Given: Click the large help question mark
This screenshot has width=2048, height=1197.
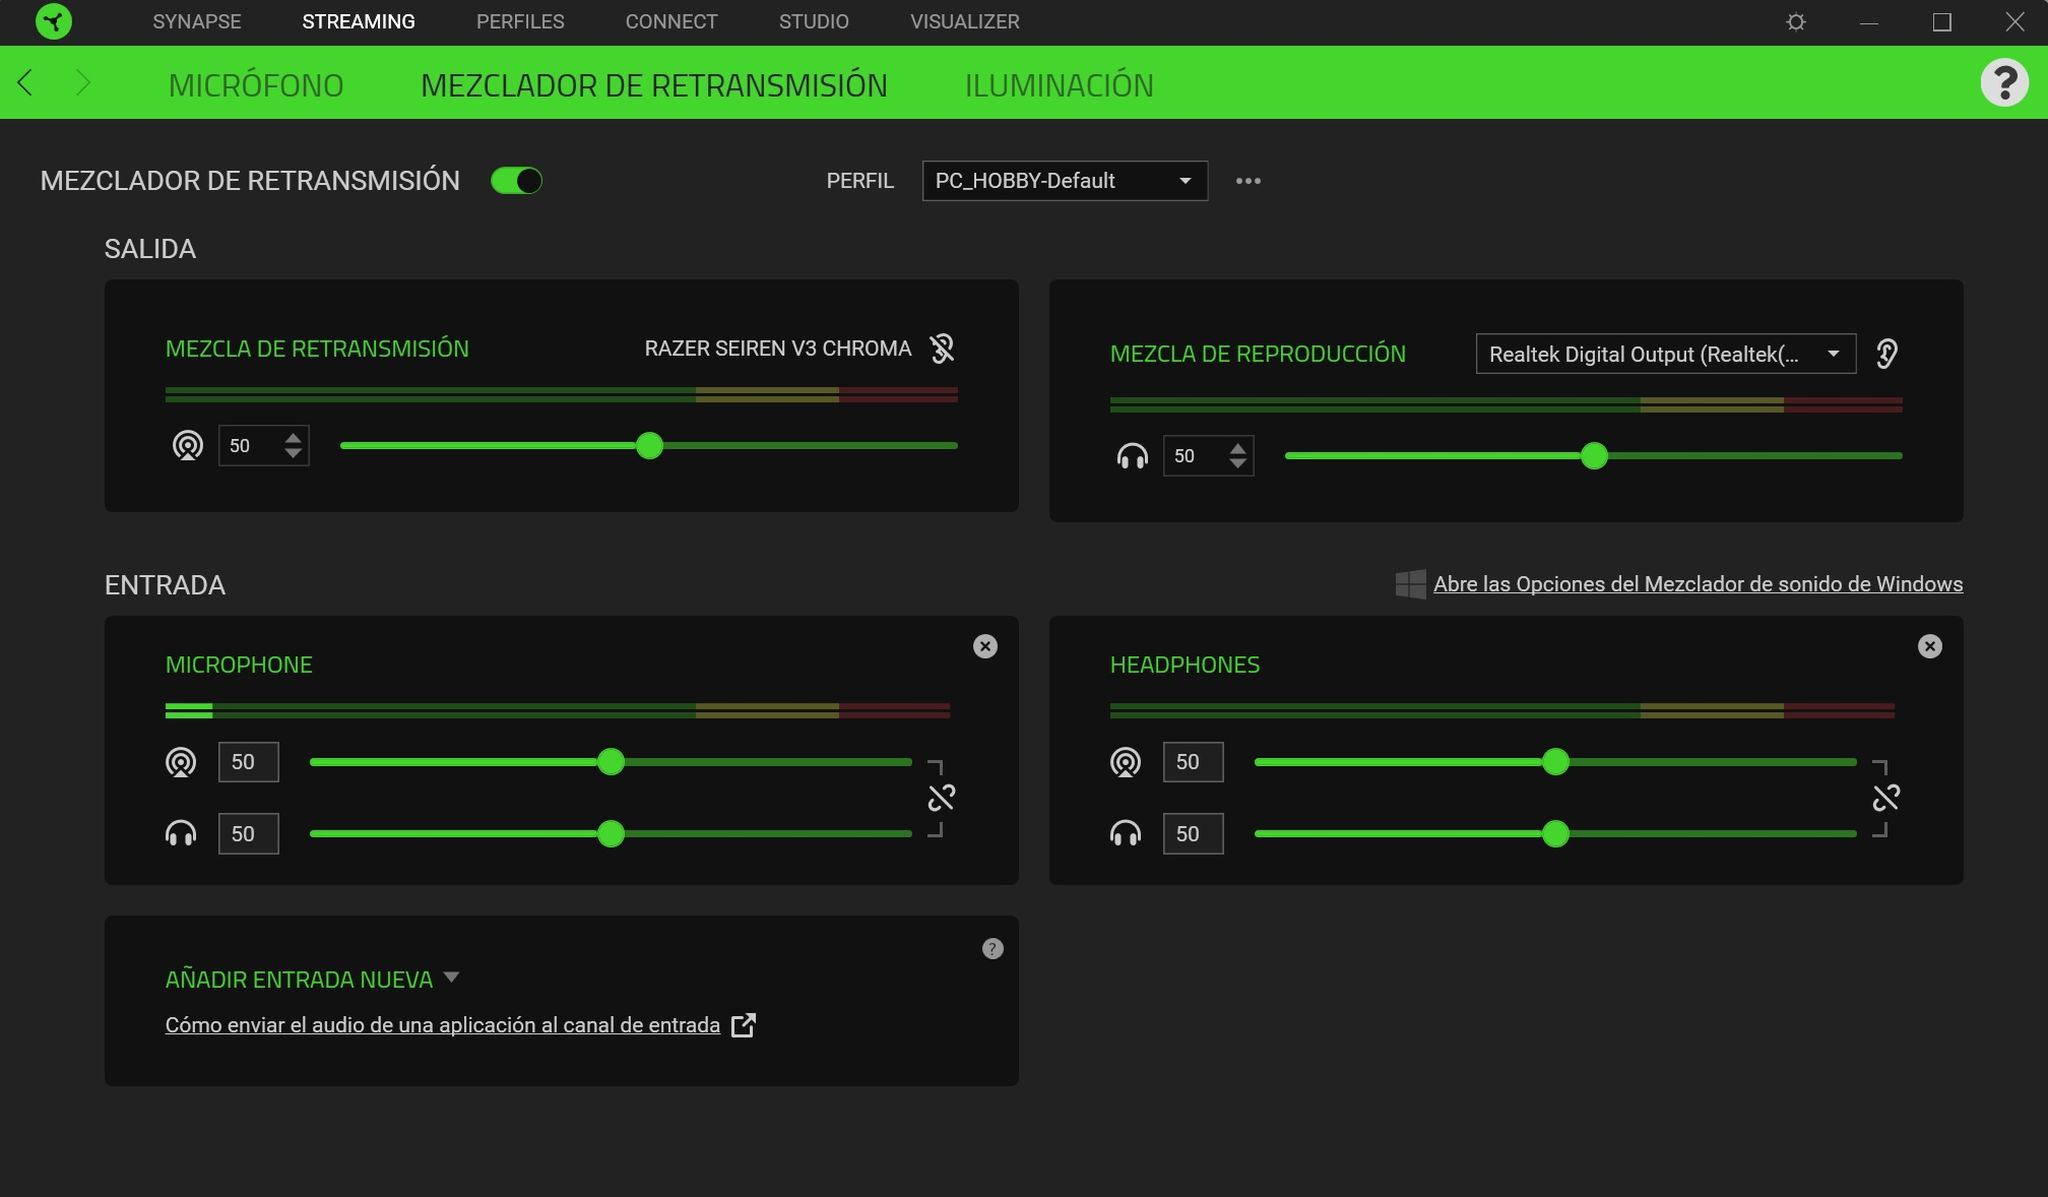Looking at the screenshot, I should click(x=2004, y=83).
